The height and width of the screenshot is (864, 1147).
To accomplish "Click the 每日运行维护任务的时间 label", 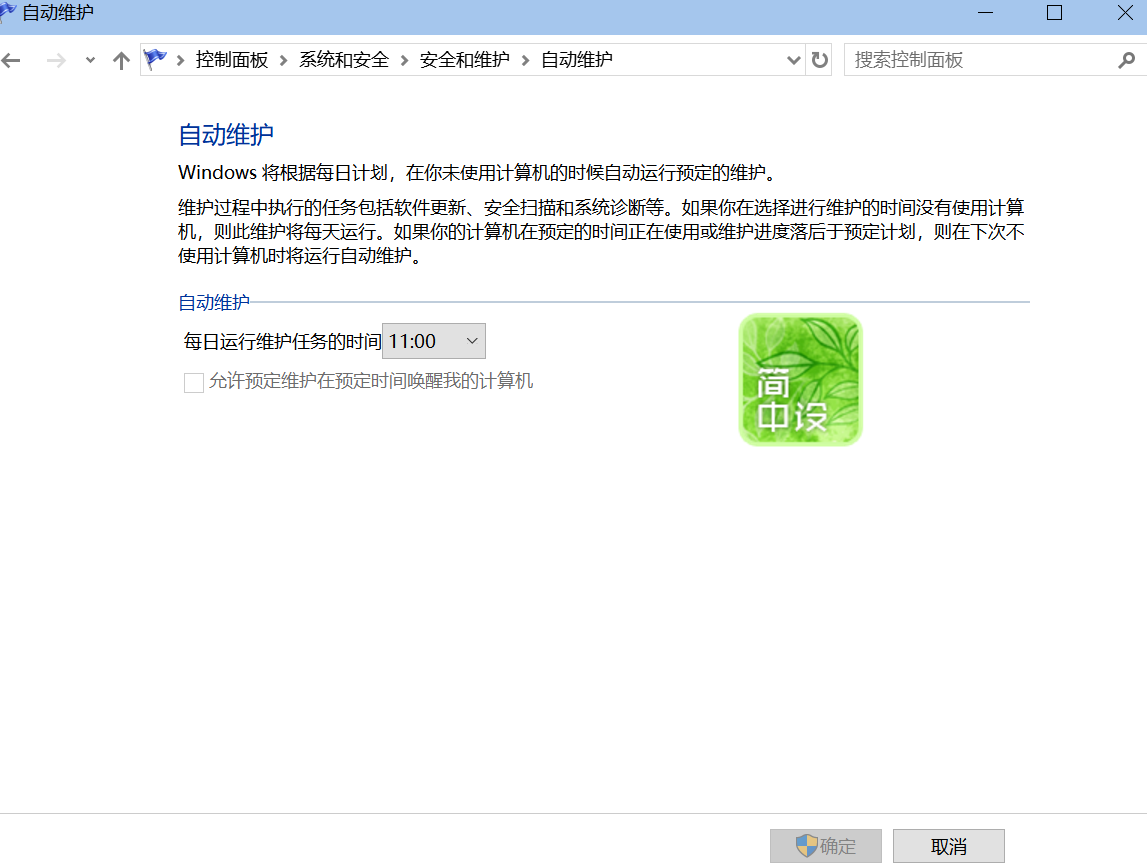I will pyautogui.click(x=282, y=342).
